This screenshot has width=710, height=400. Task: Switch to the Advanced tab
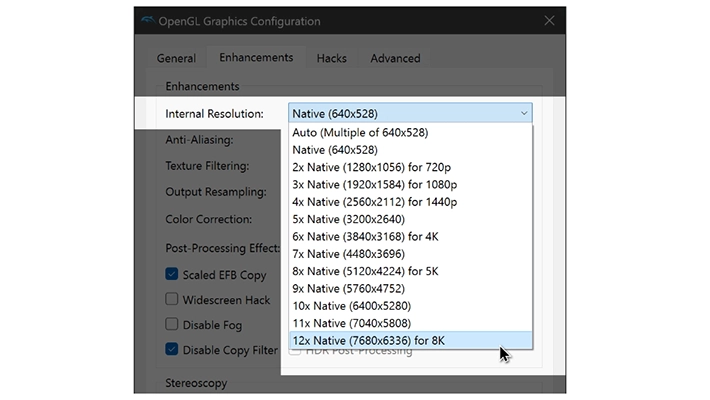point(395,58)
